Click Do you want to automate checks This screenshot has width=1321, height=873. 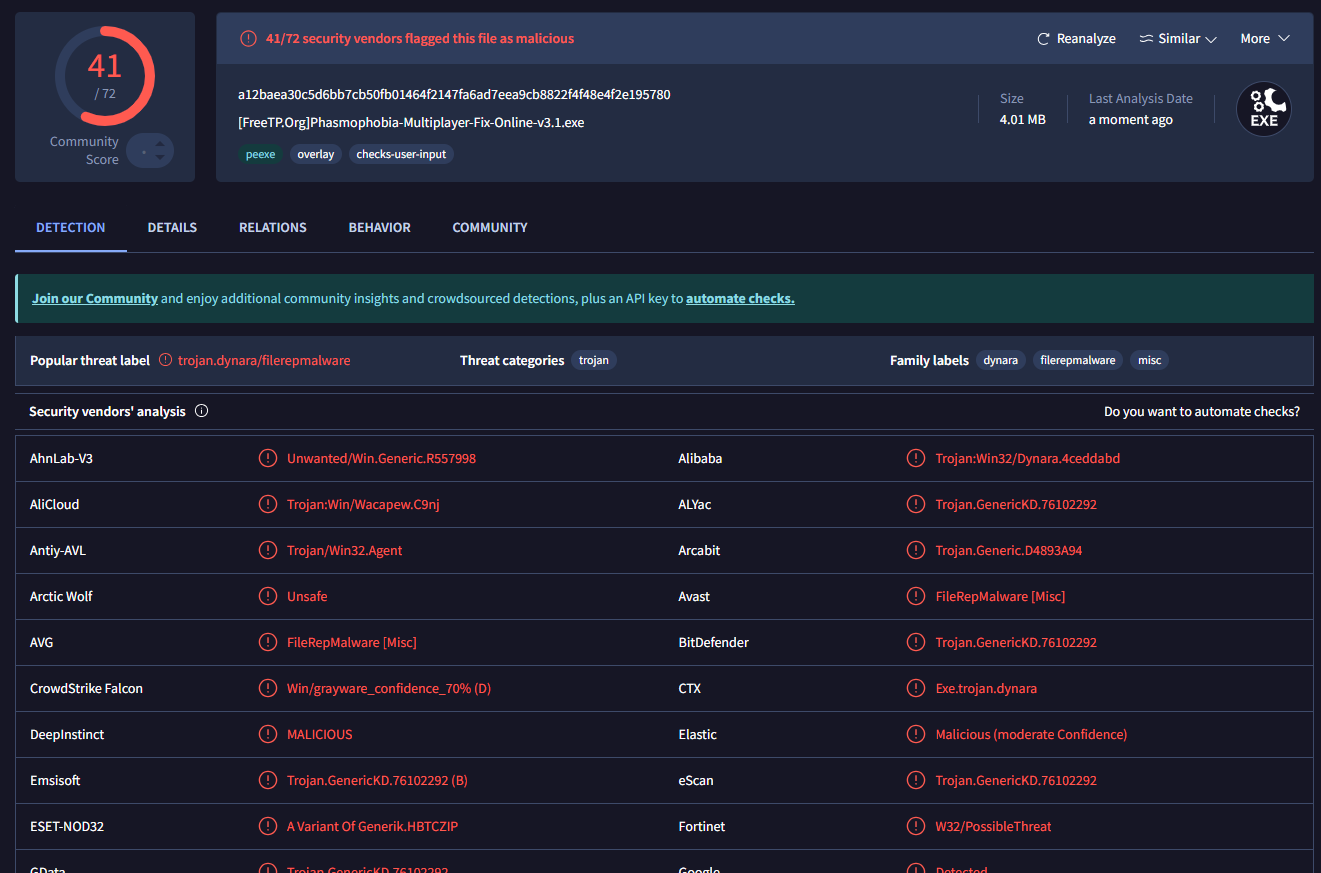[x=1202, y=412]
